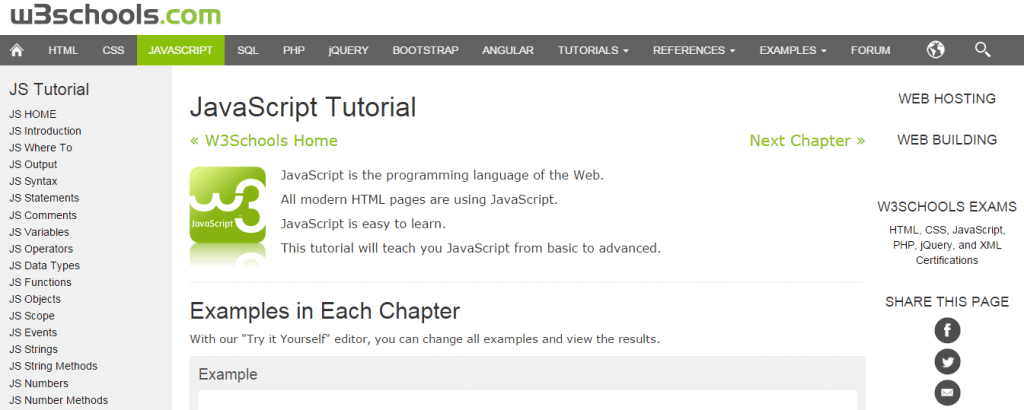Go to the home icon in navbar

[17, 50]
